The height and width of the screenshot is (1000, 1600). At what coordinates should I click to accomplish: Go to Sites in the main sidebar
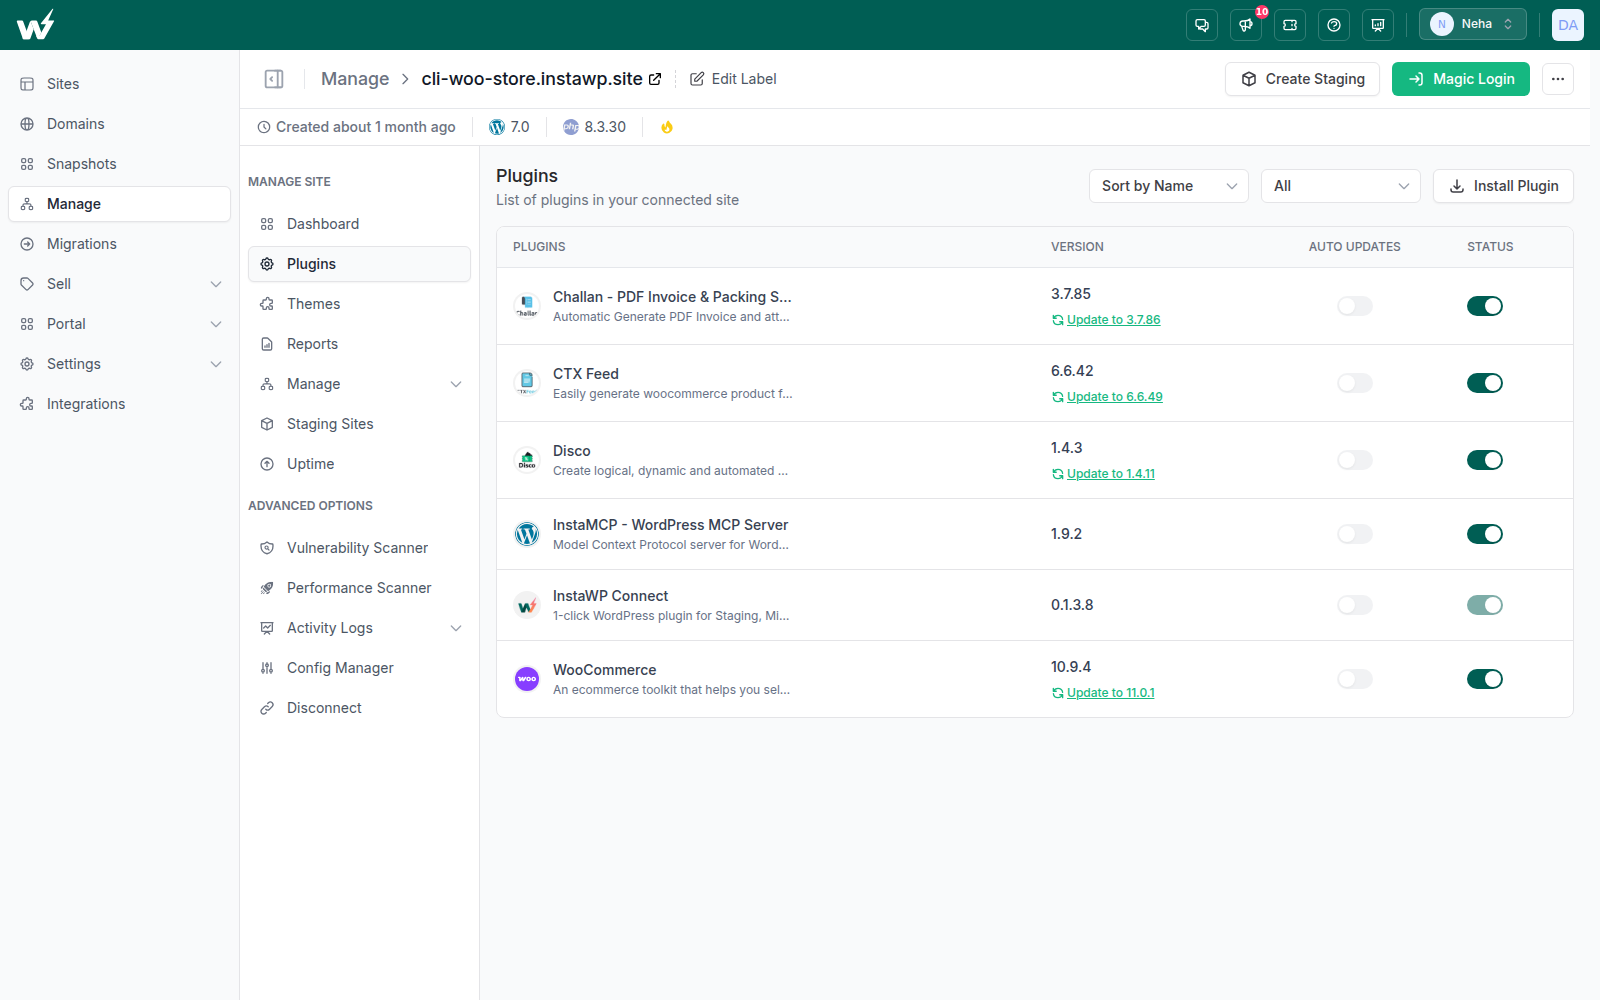(120, 84)
